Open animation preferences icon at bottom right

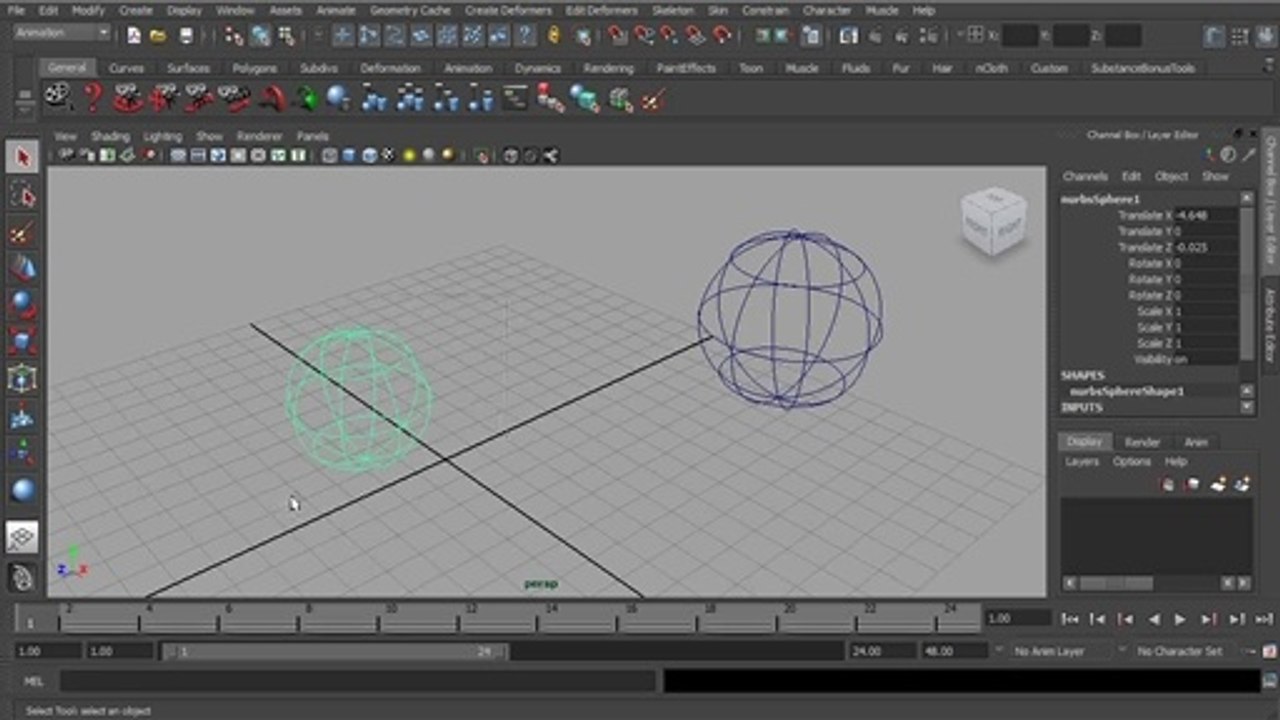tap(1269, 651)
